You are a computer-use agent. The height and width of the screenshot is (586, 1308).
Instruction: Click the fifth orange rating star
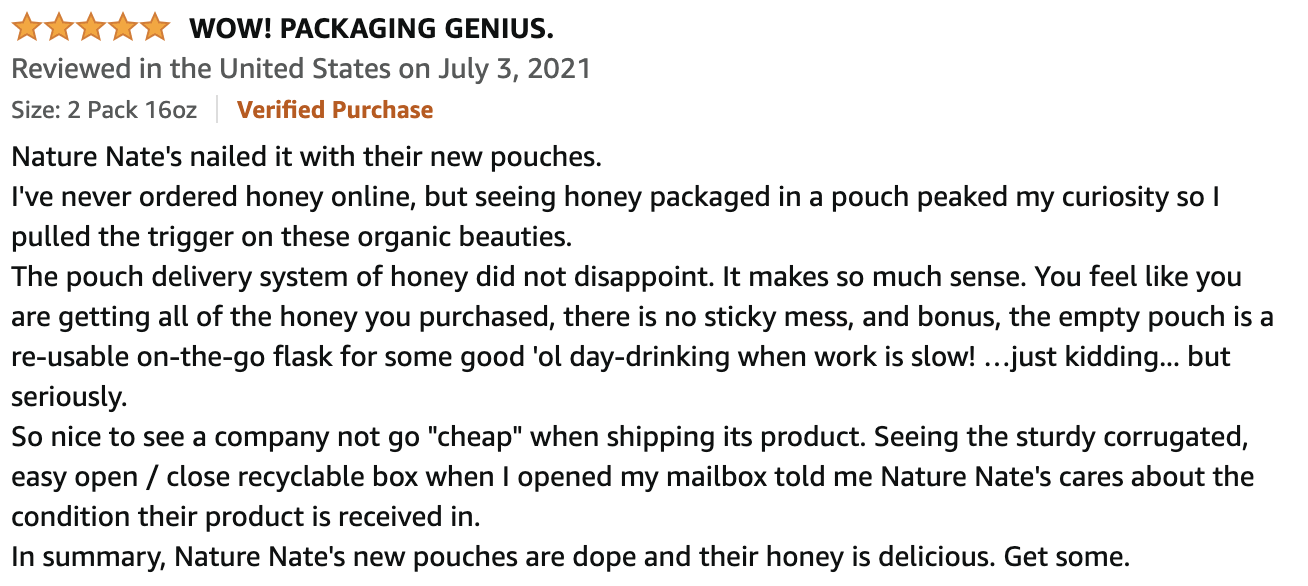(x=155, y=27)
